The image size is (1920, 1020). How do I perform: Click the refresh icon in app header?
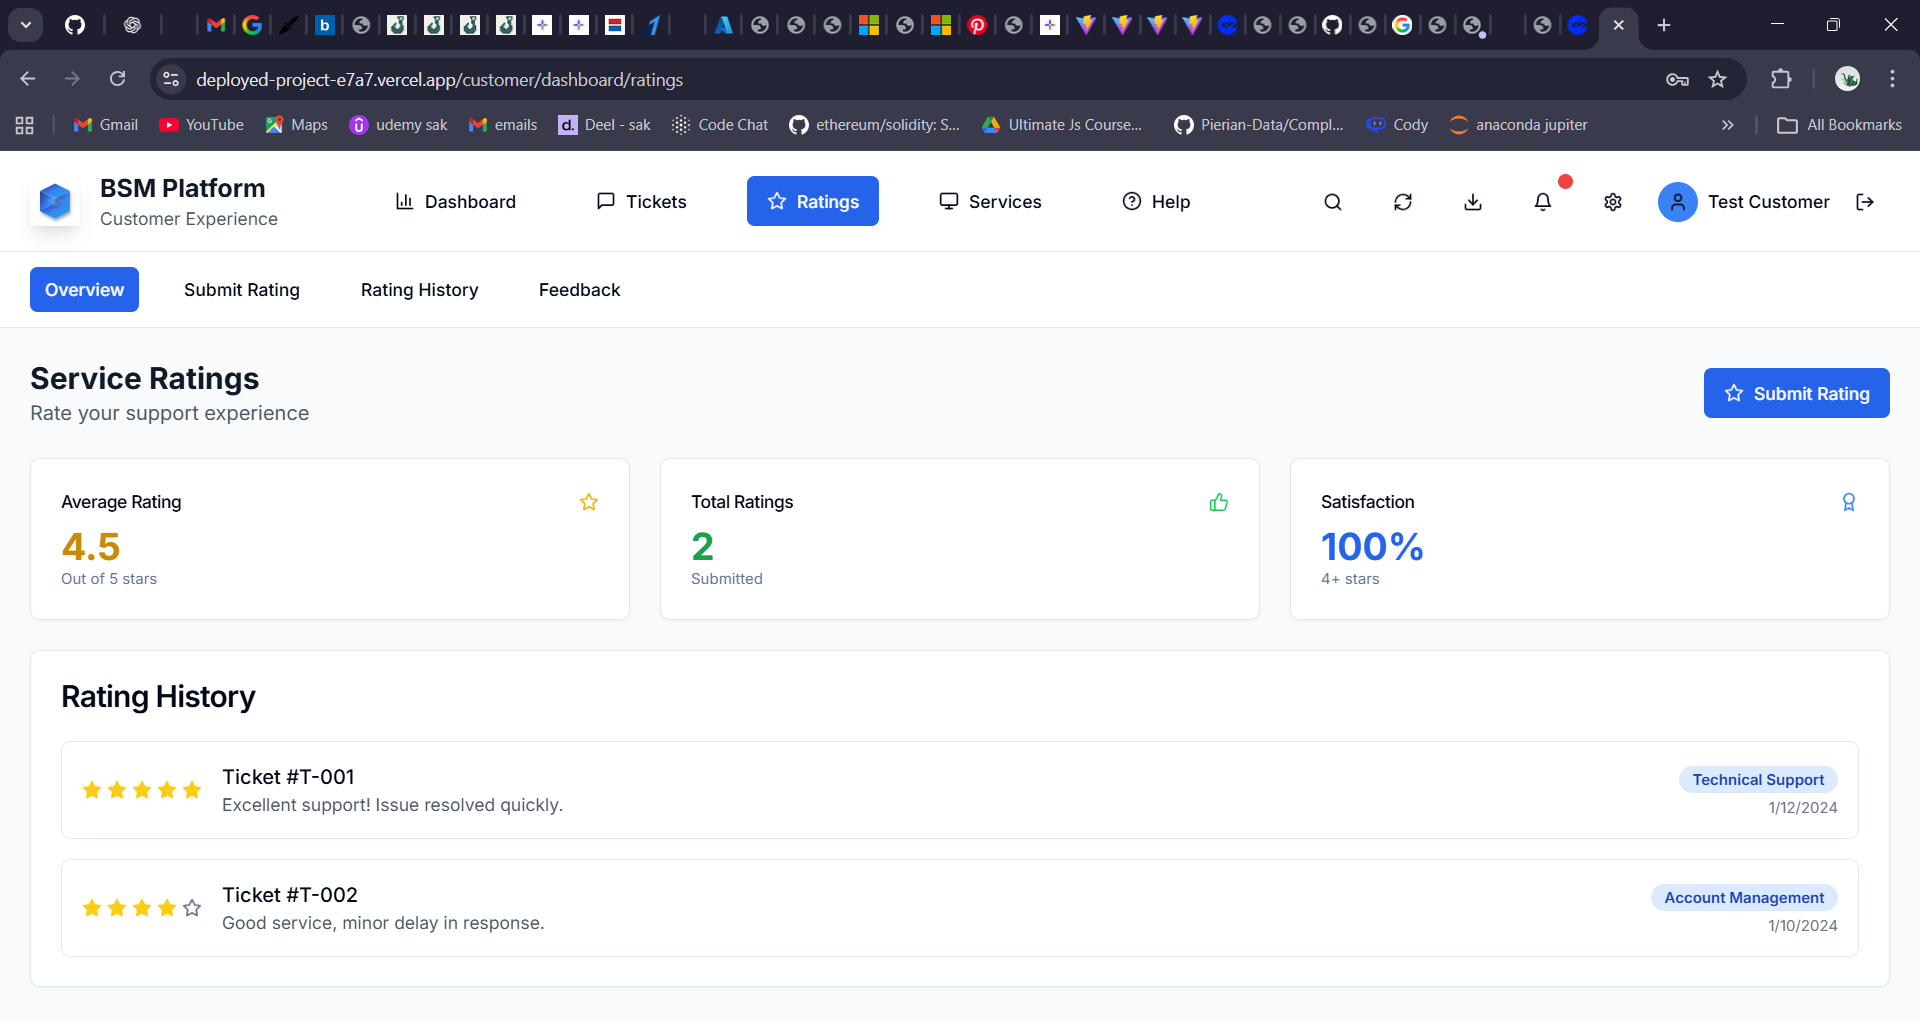1403,202
